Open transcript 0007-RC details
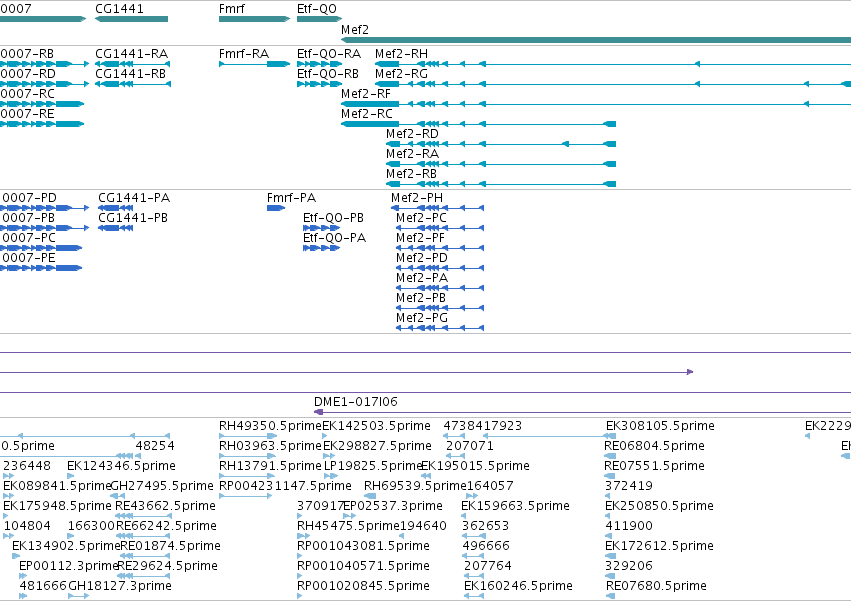Image resolution: width=851 pixels, height=601 pixels. [x=27, y=94]
